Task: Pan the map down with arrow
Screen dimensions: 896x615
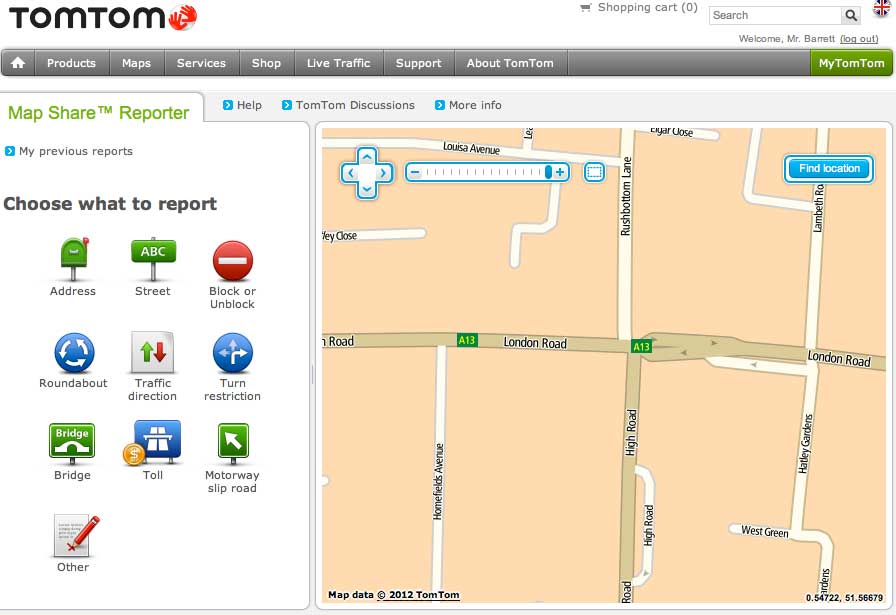Action: tap(367, 190)
